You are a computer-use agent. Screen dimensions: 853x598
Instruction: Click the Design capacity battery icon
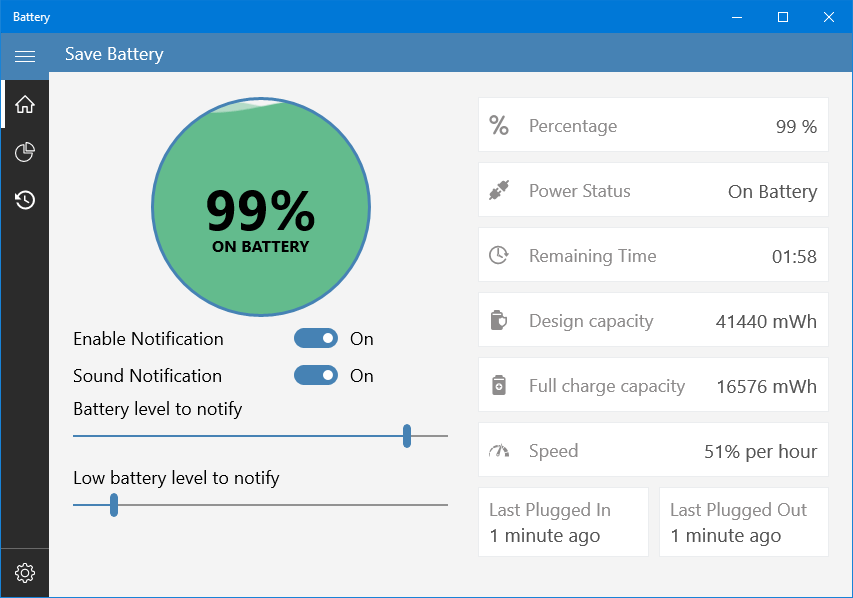click(x=498, y=320)
